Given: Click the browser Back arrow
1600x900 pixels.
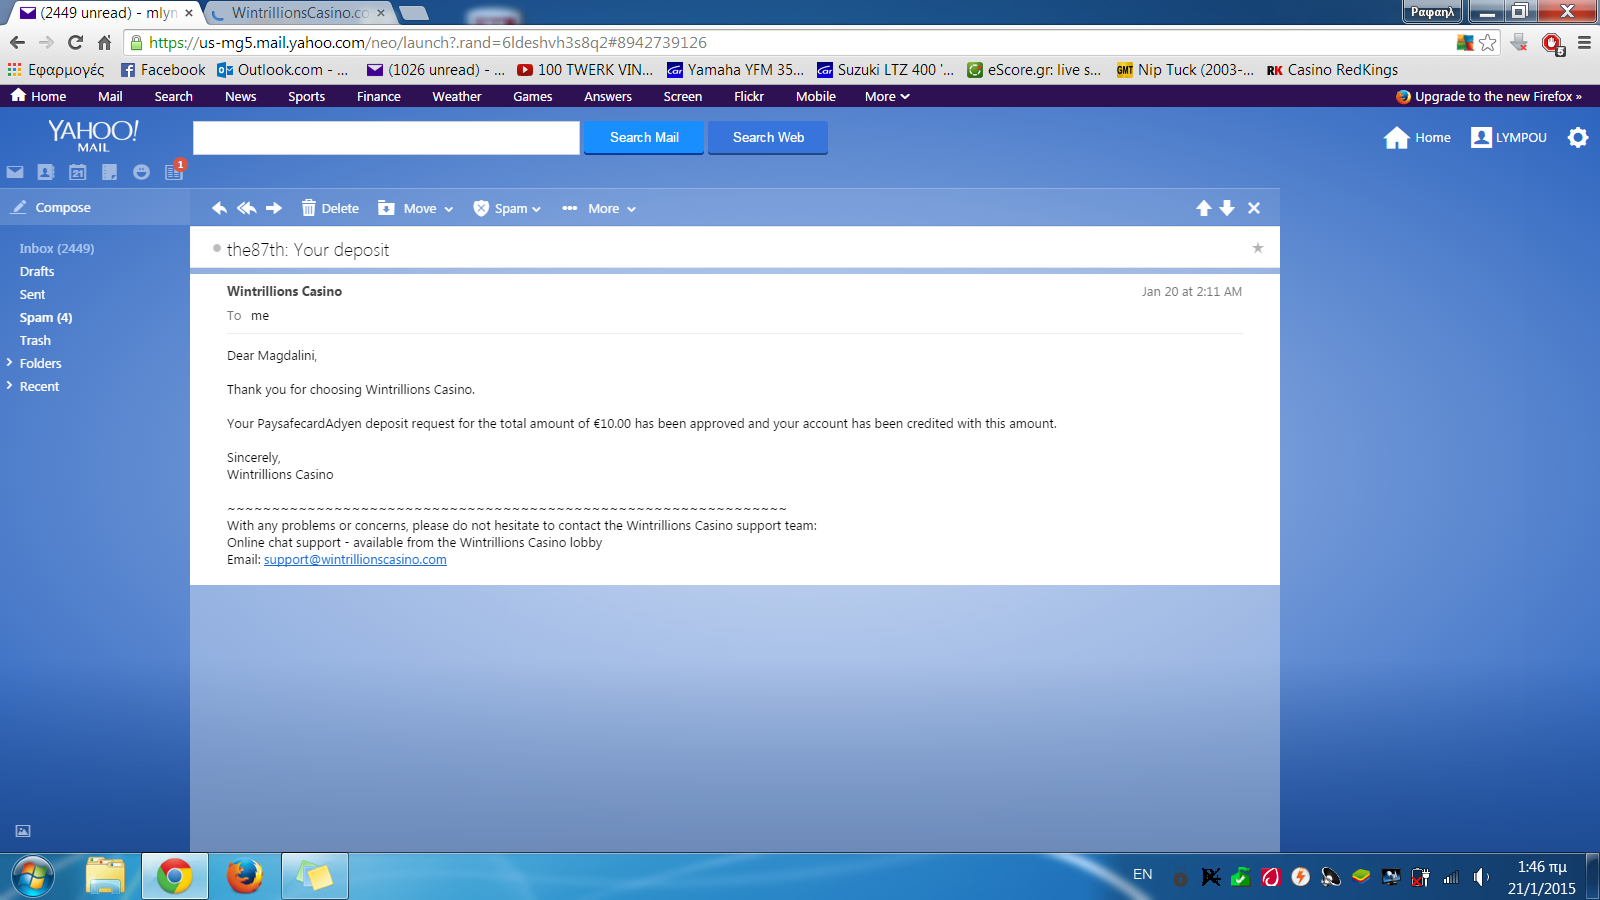Looking at the screenshot, I should tap(17, 42).
